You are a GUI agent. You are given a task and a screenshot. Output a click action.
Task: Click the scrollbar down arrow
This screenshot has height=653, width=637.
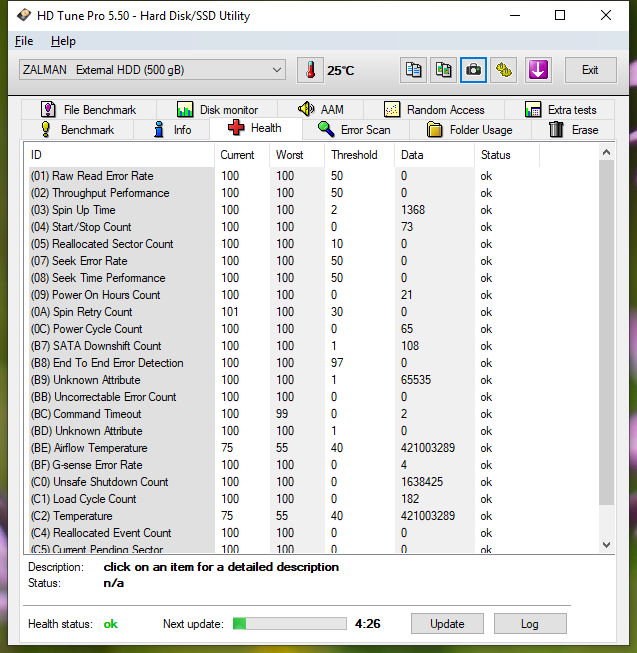coord(607,545)
